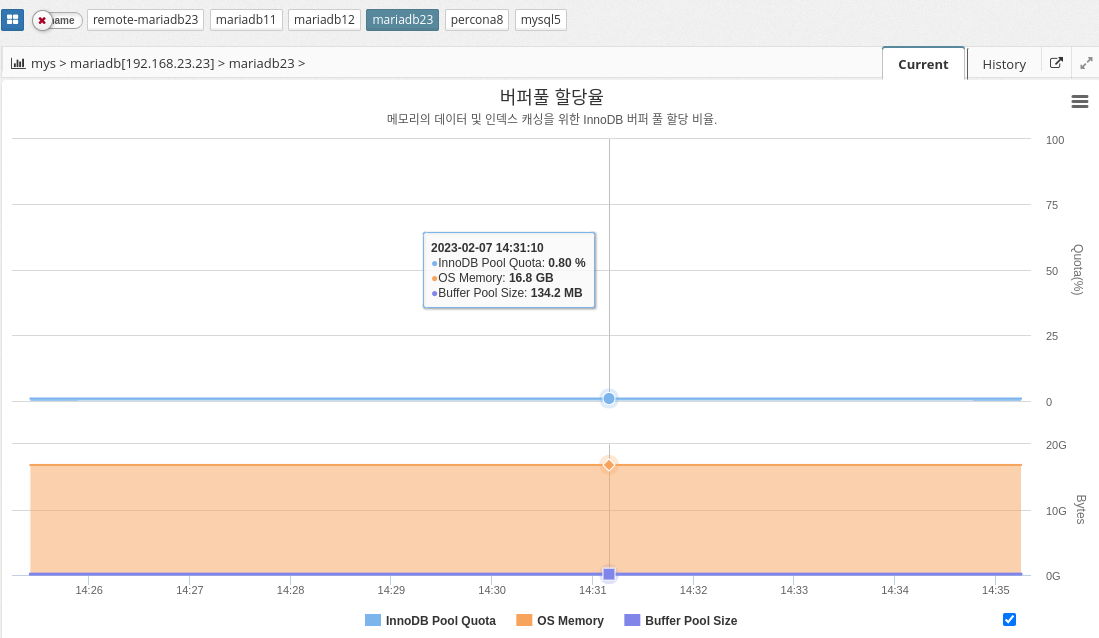The width and height of the screenshot is (1099, 638).
Task: Click the active mariadb23 instance button
Action: point(402,20)
